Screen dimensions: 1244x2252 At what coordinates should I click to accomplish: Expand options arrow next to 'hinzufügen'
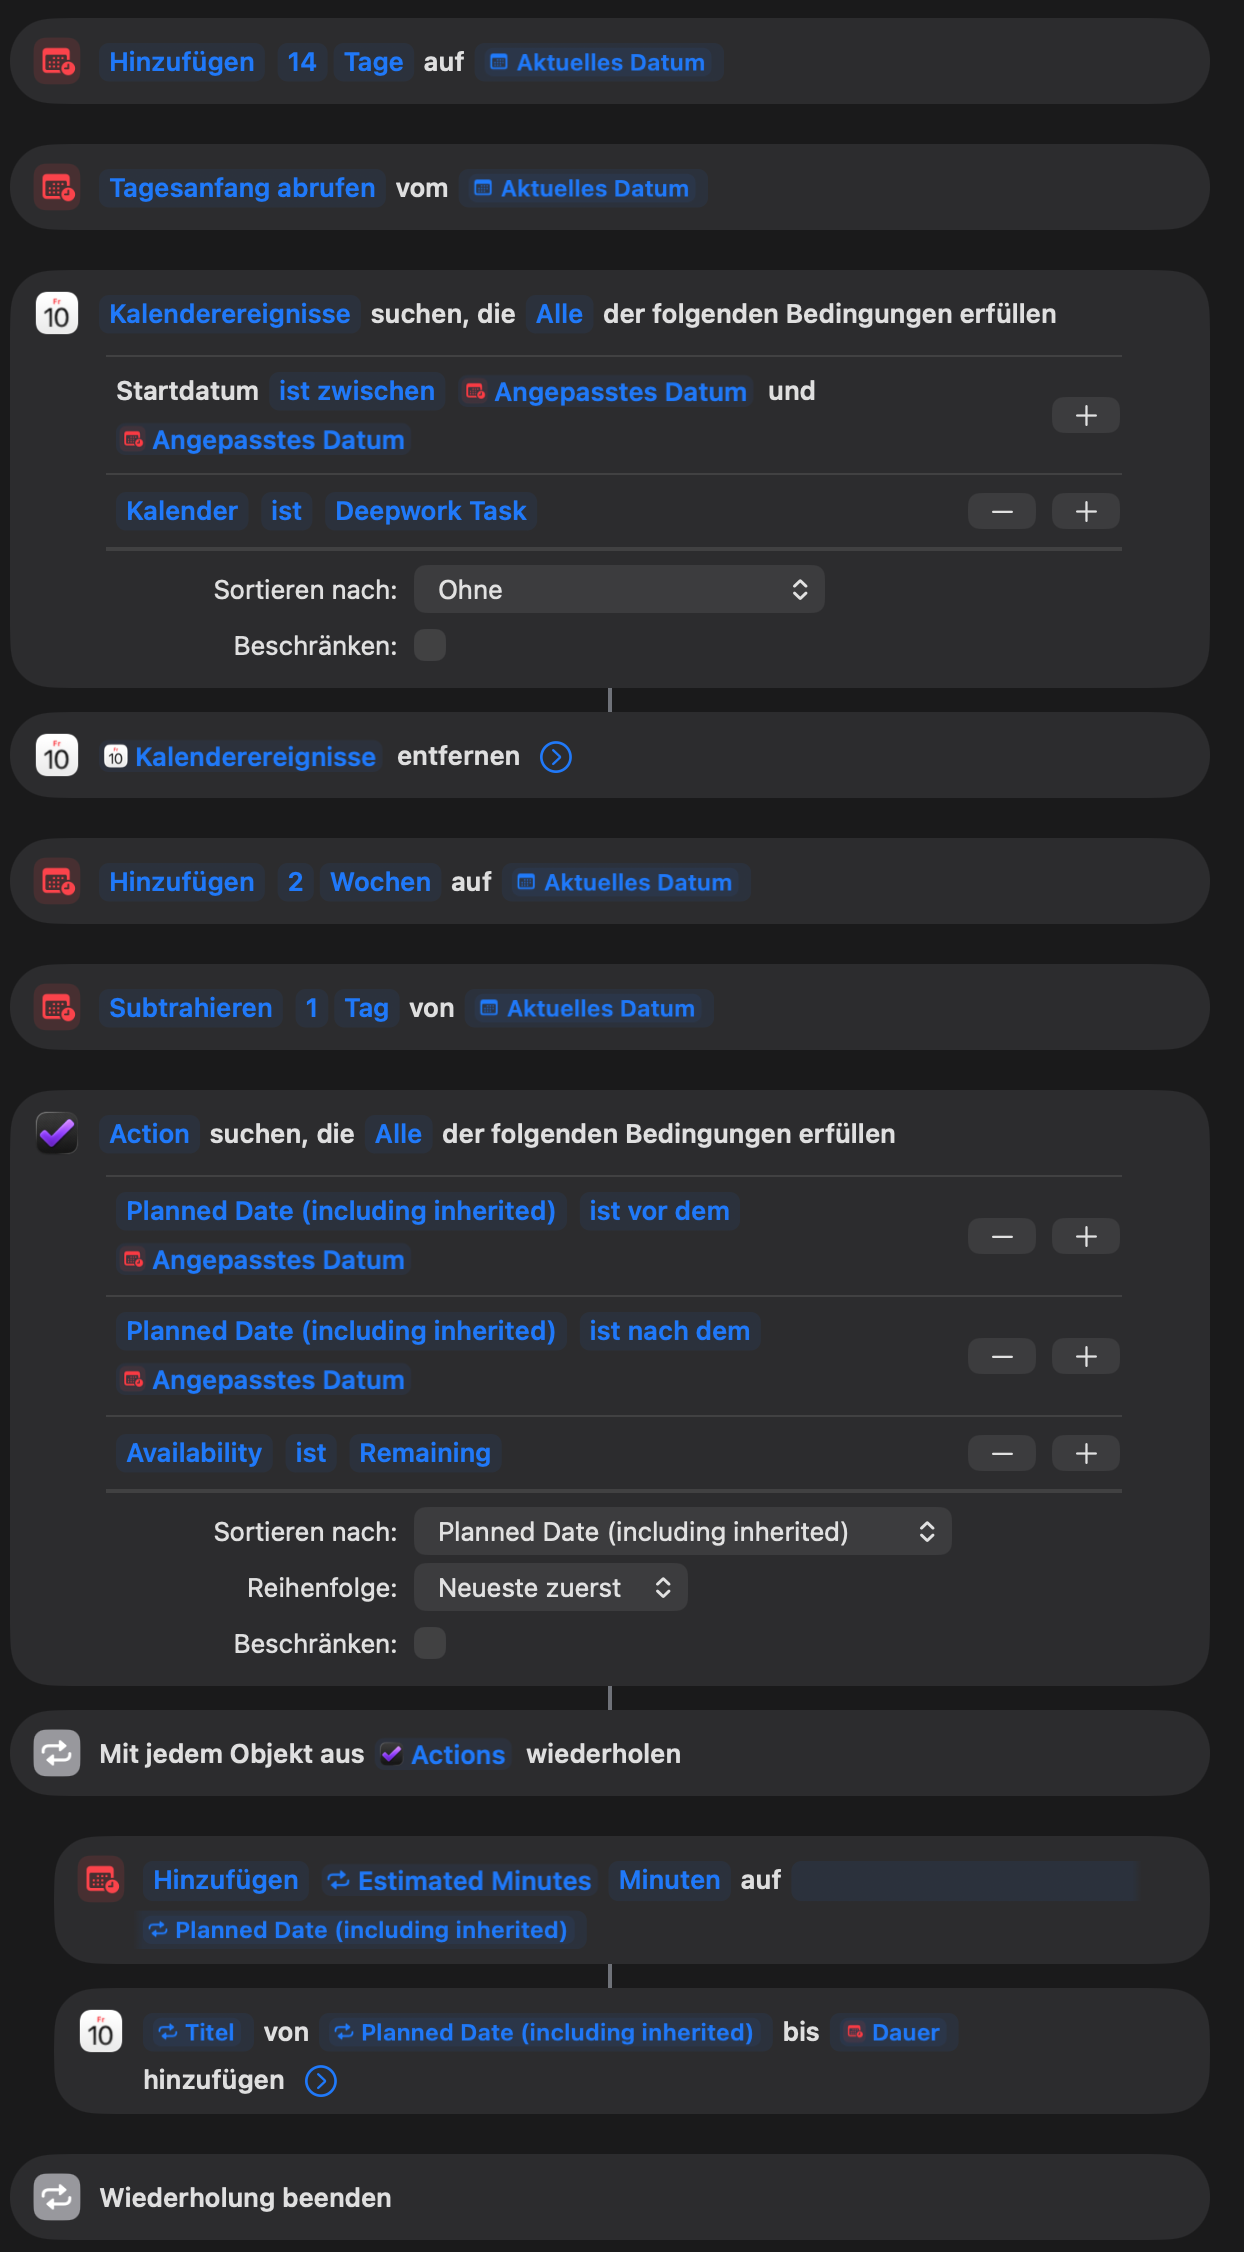(321, 2081)
